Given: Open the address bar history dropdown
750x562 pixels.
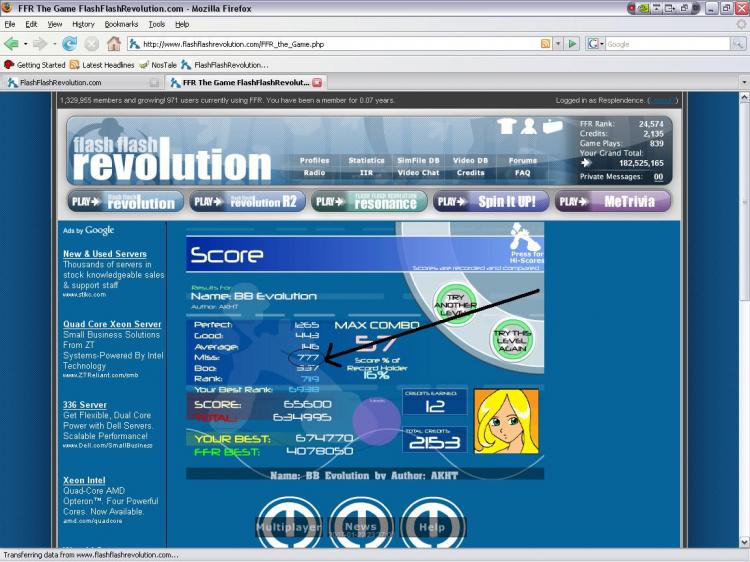Looking at the screenshot, I should 558,44.
